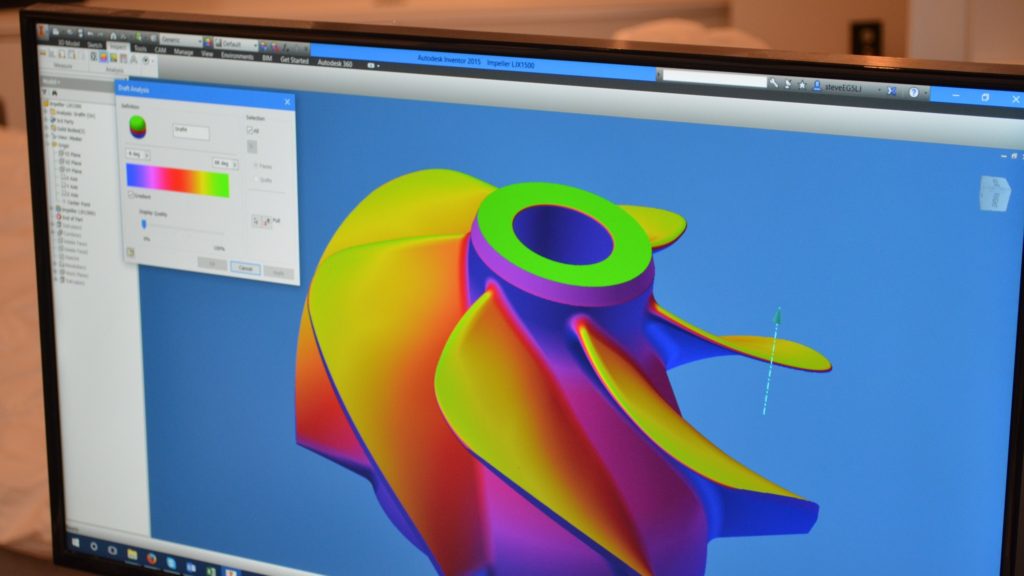Click the OK button in Draft Analysis
Screen dimensions: 1024x576
pyautogui.click(x=212, y=264)
